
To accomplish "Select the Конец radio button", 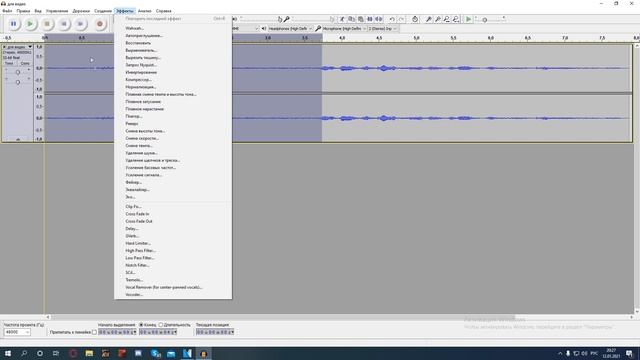I will [x=141, y=325].
